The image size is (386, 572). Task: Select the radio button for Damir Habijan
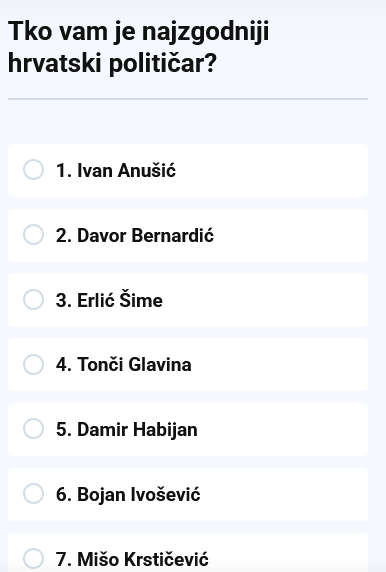(34, 429)
